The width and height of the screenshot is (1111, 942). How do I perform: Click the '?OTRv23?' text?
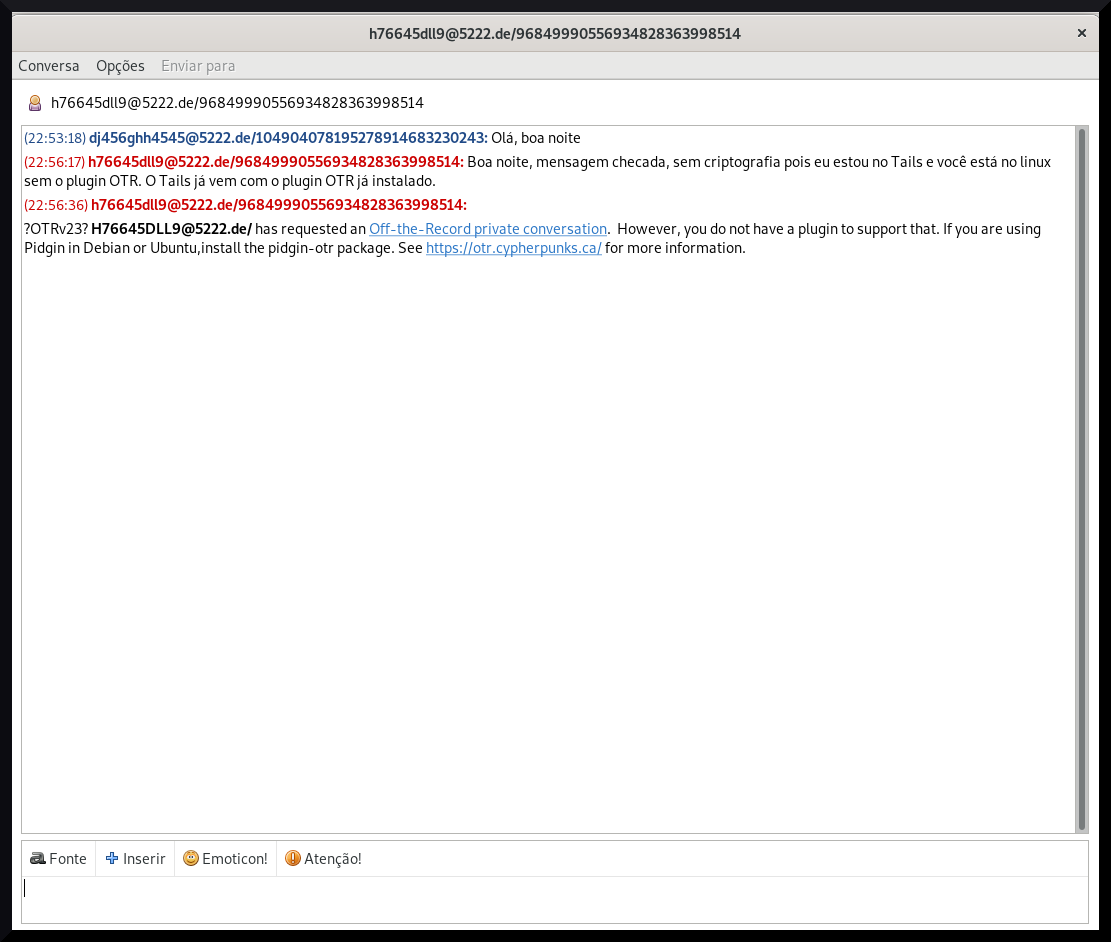(x=56, y=229)
